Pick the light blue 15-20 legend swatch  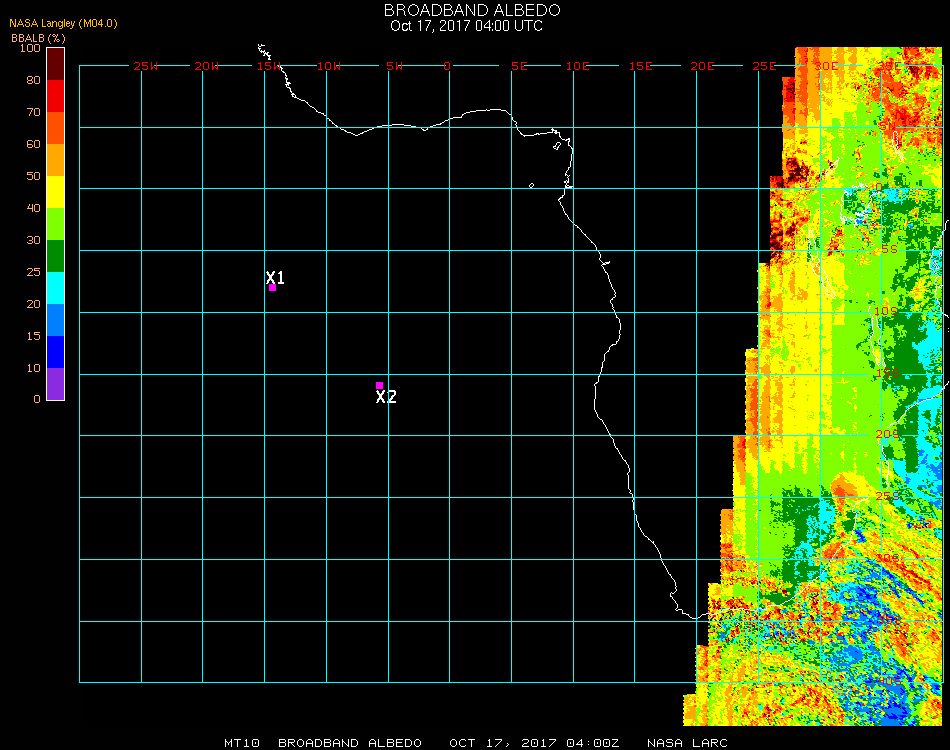click(x=56, y=320)
